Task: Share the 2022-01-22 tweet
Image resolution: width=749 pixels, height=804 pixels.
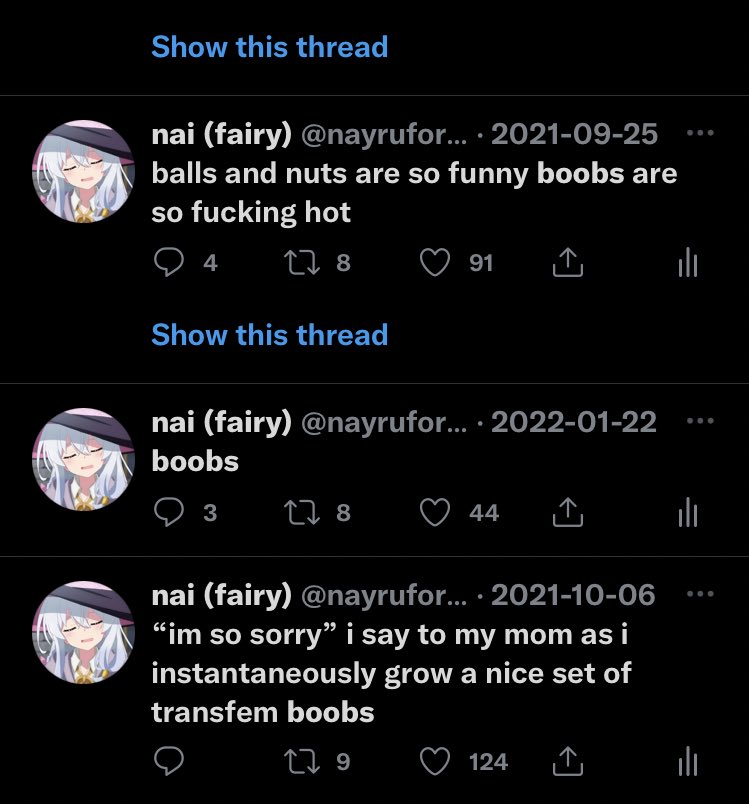Action: pyautogui.click(x=568, y=512)
